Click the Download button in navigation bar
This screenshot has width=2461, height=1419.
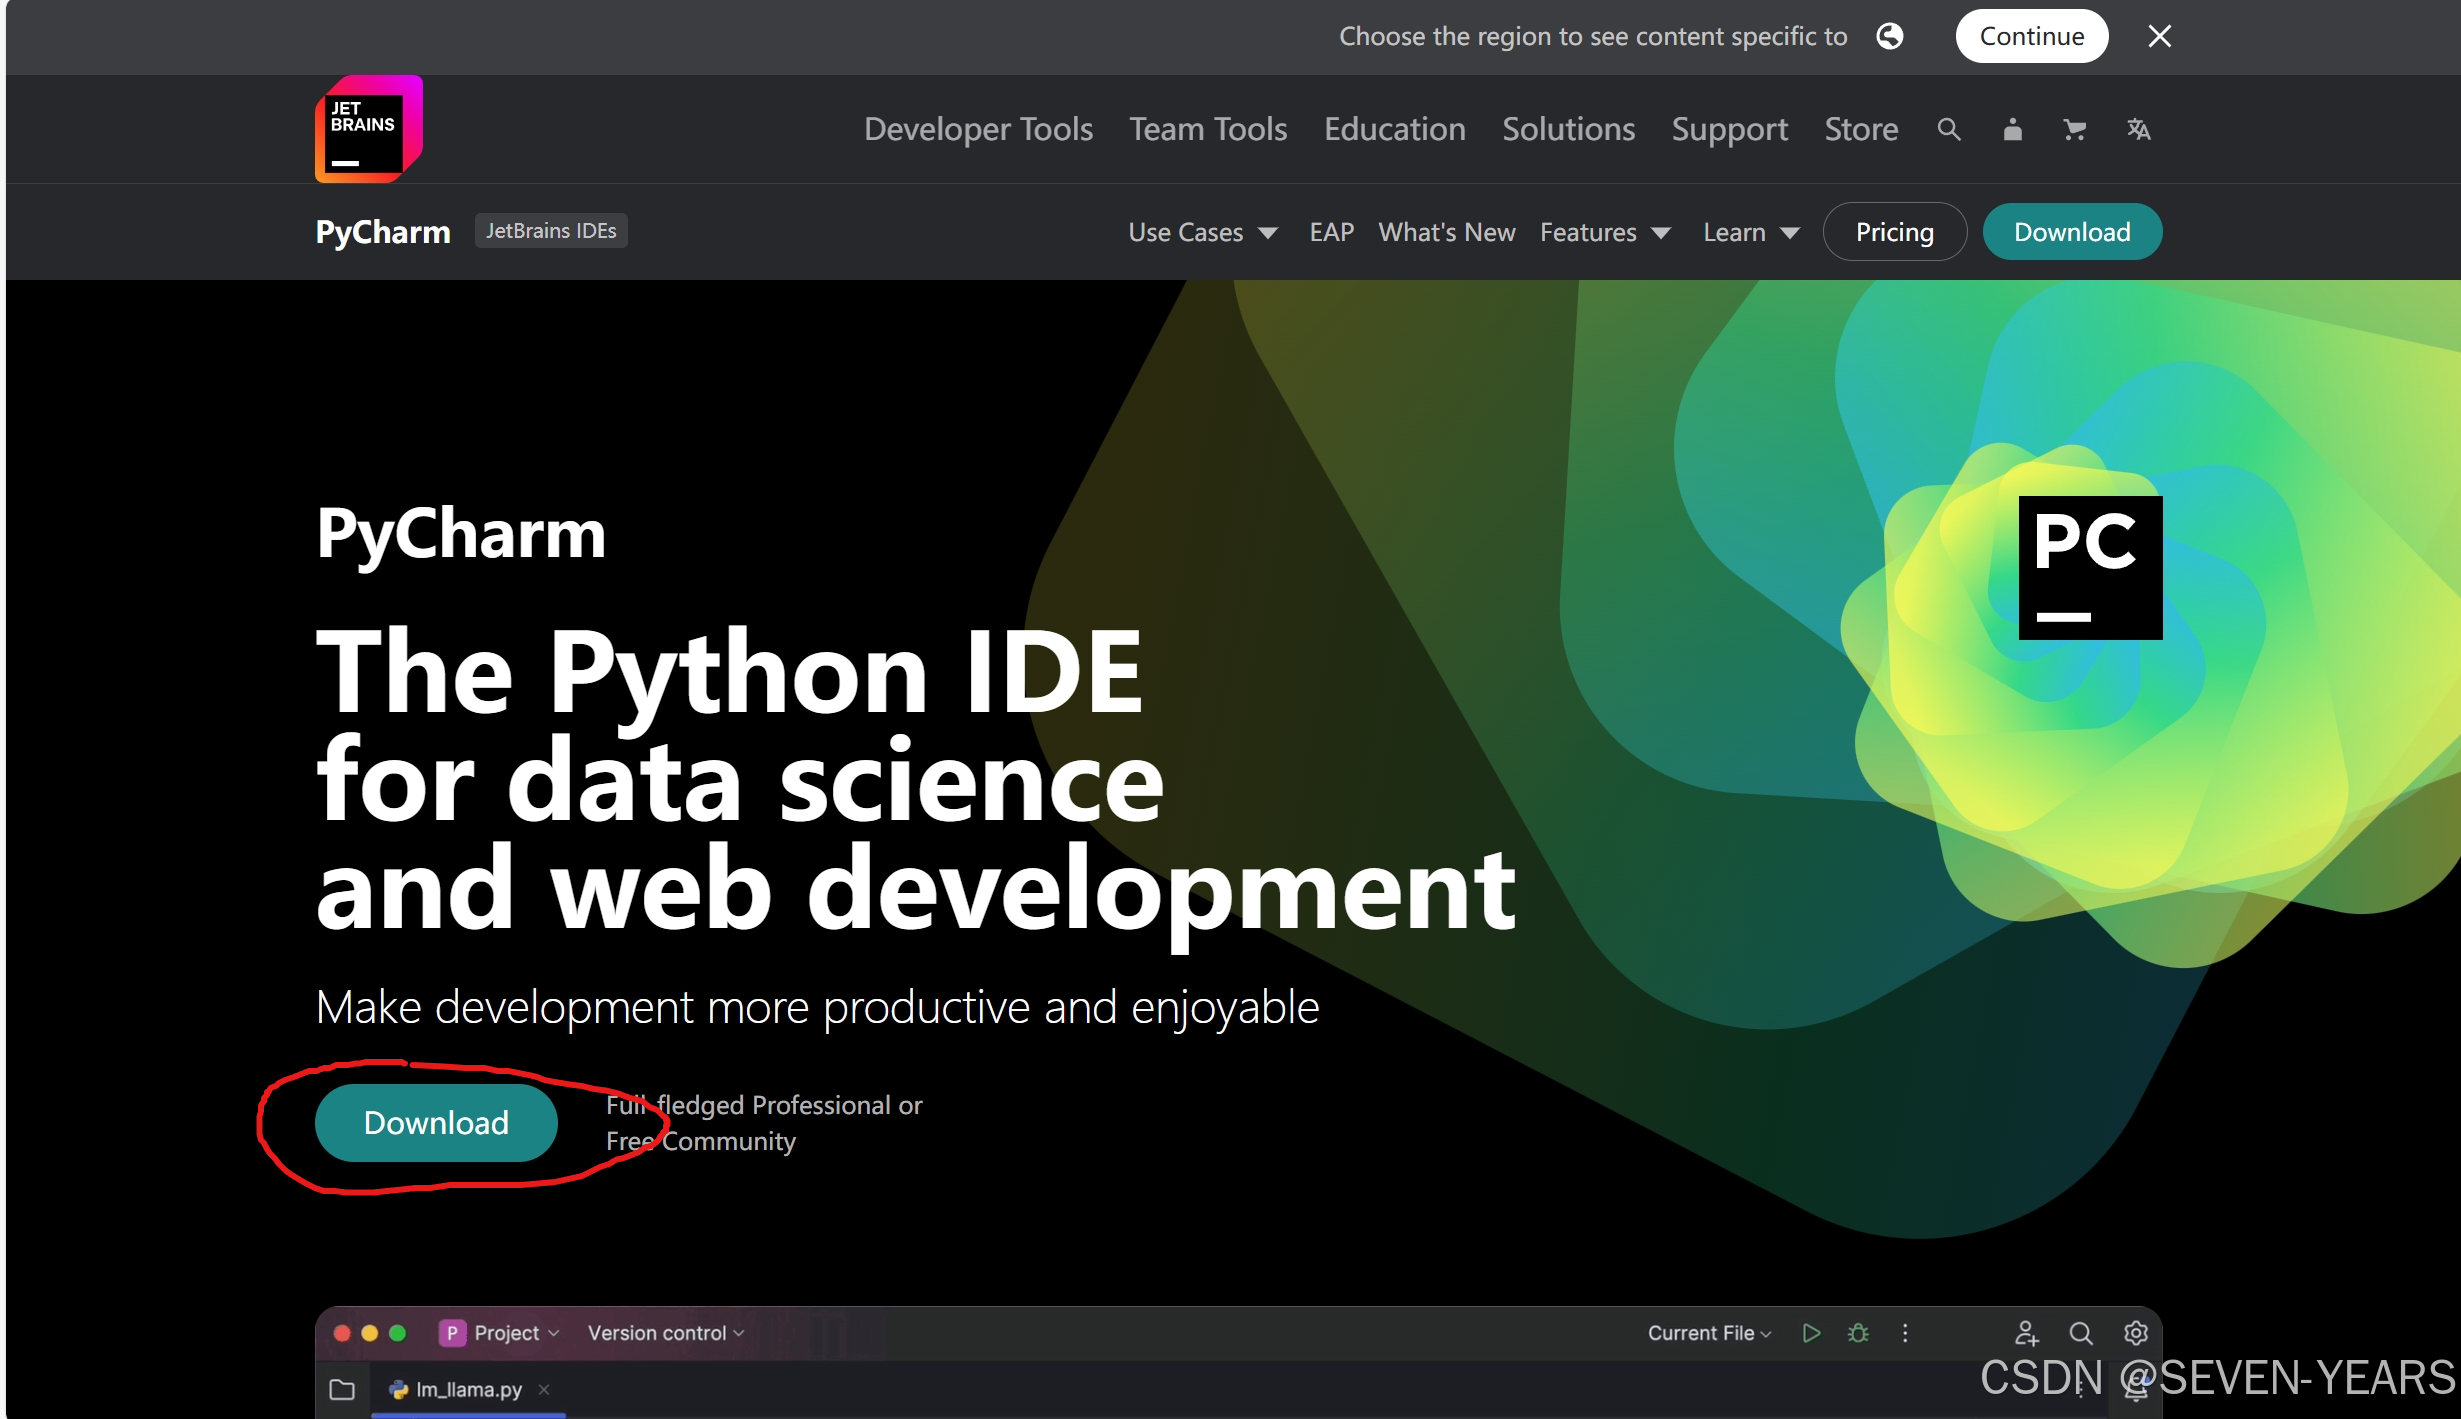pyautogui.click(x=2072, y=232)
